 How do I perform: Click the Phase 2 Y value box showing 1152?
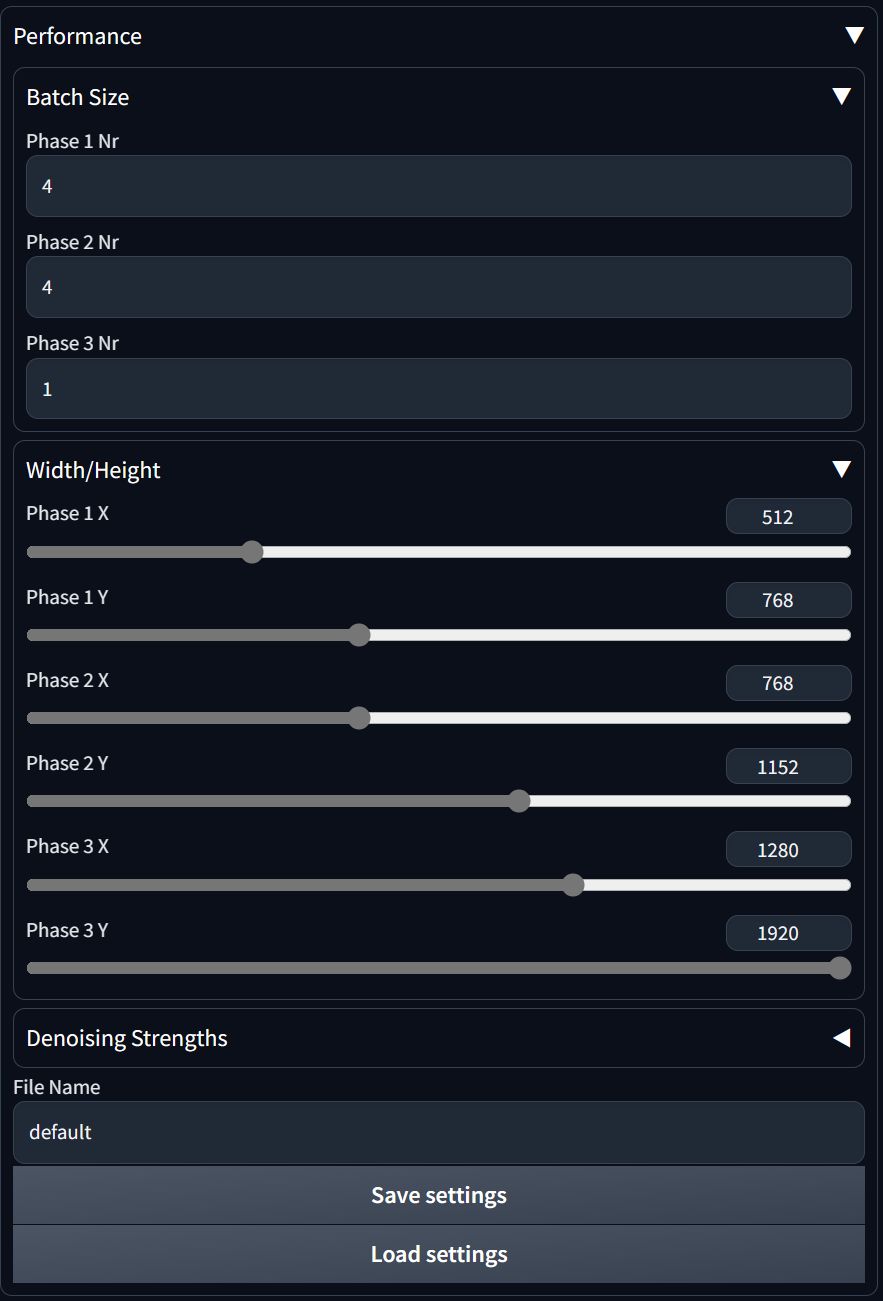pos(789,767)
